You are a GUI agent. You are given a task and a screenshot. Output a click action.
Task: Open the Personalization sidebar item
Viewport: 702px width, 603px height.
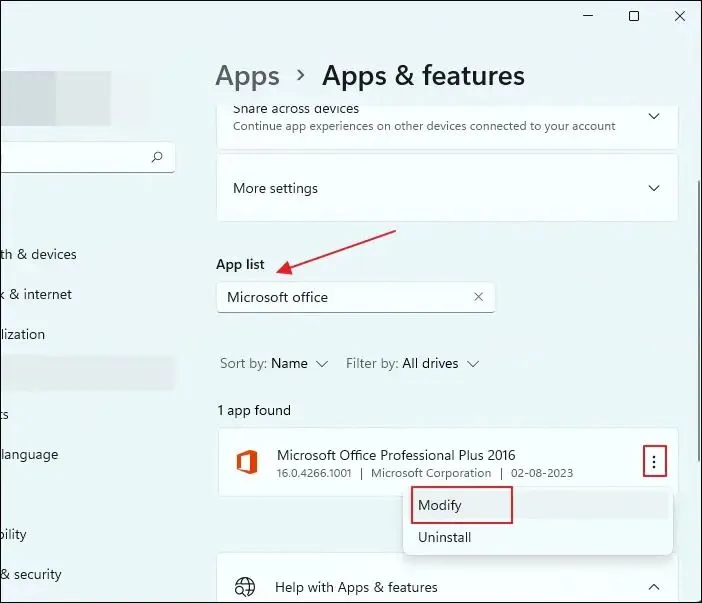[x=22, y=334]
